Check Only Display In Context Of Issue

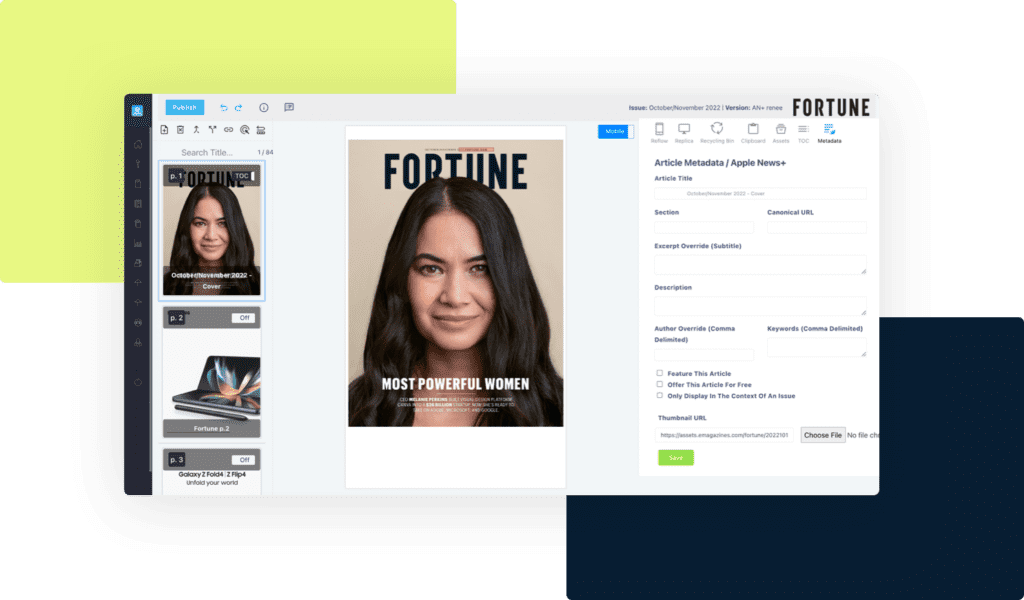[x=660, y=396]
